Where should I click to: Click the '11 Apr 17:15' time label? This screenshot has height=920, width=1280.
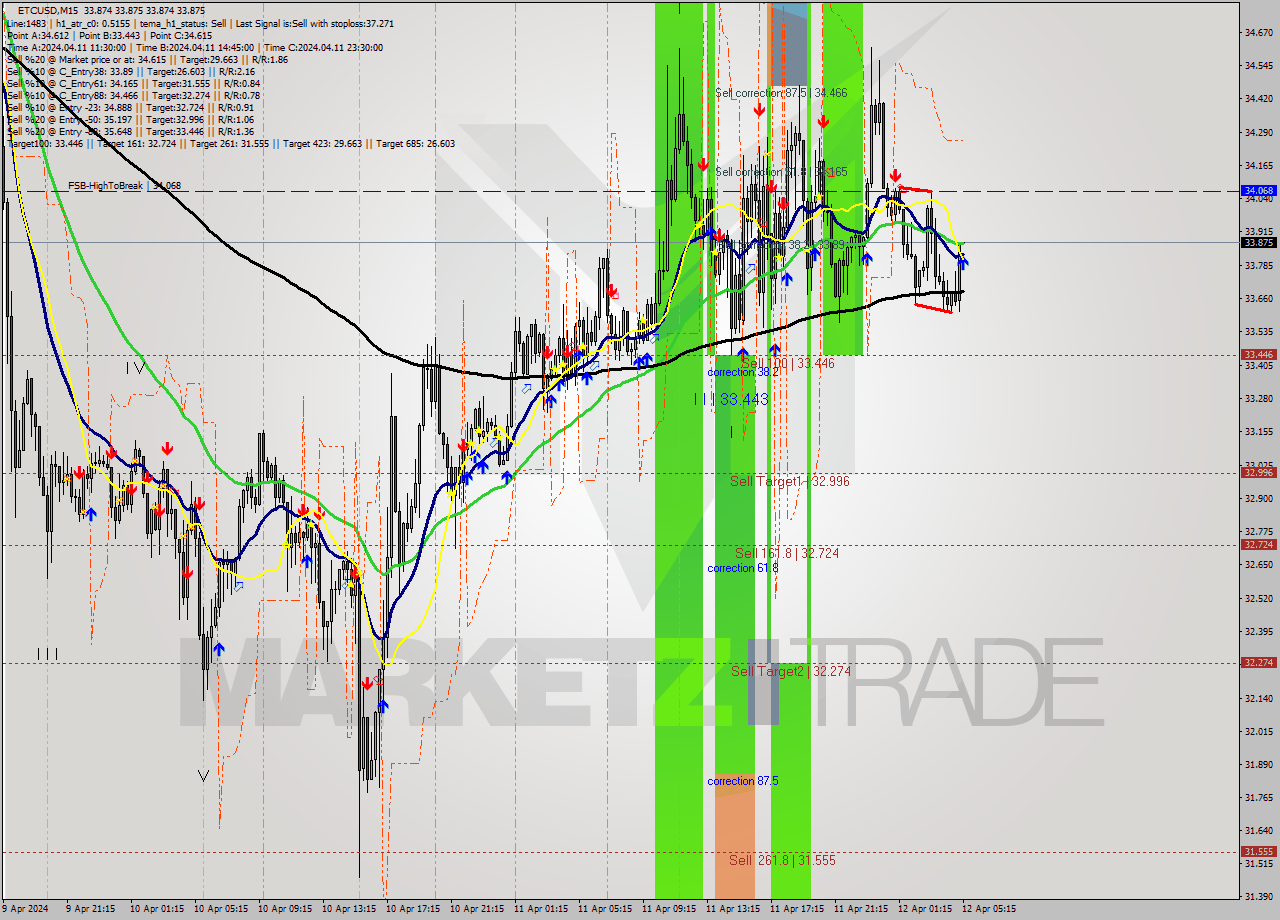click(797, 909)
